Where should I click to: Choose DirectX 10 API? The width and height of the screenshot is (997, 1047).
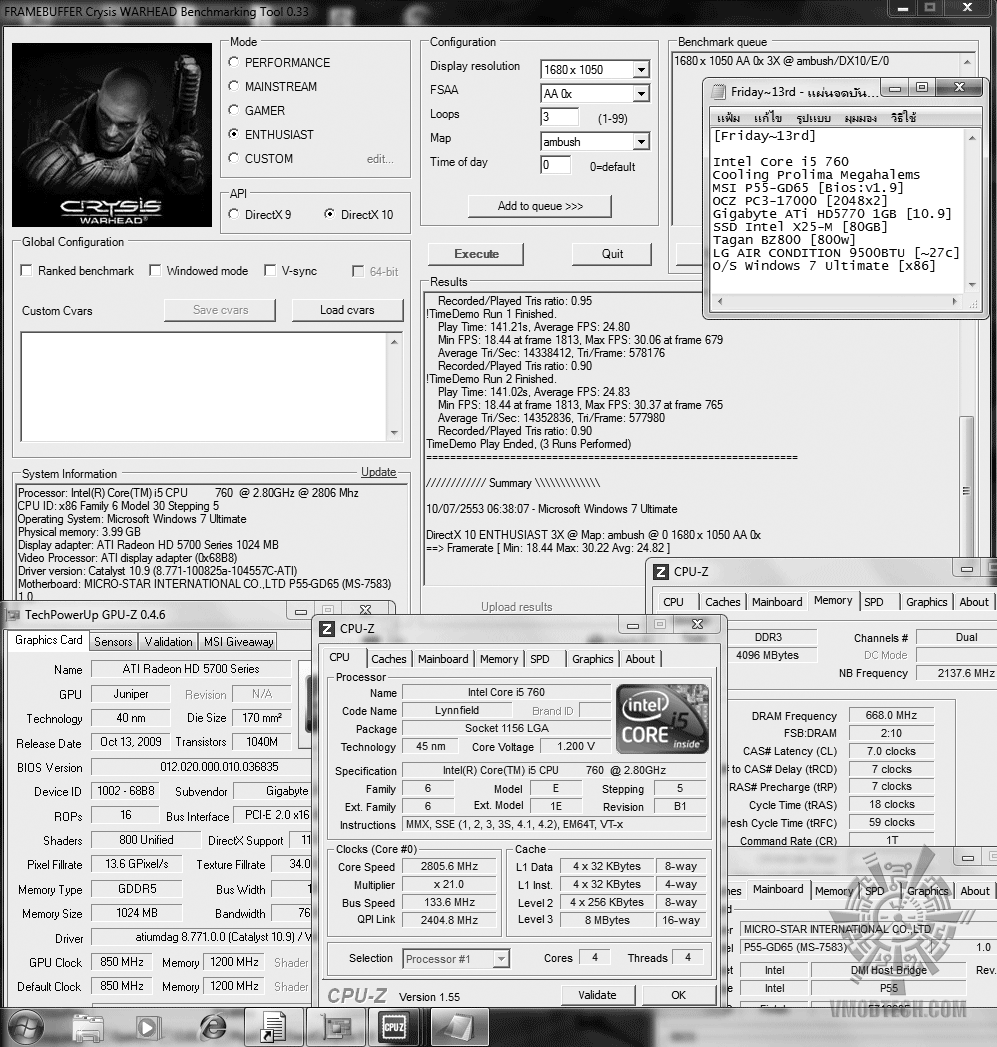pyautogui.click(x=329, y=214)
